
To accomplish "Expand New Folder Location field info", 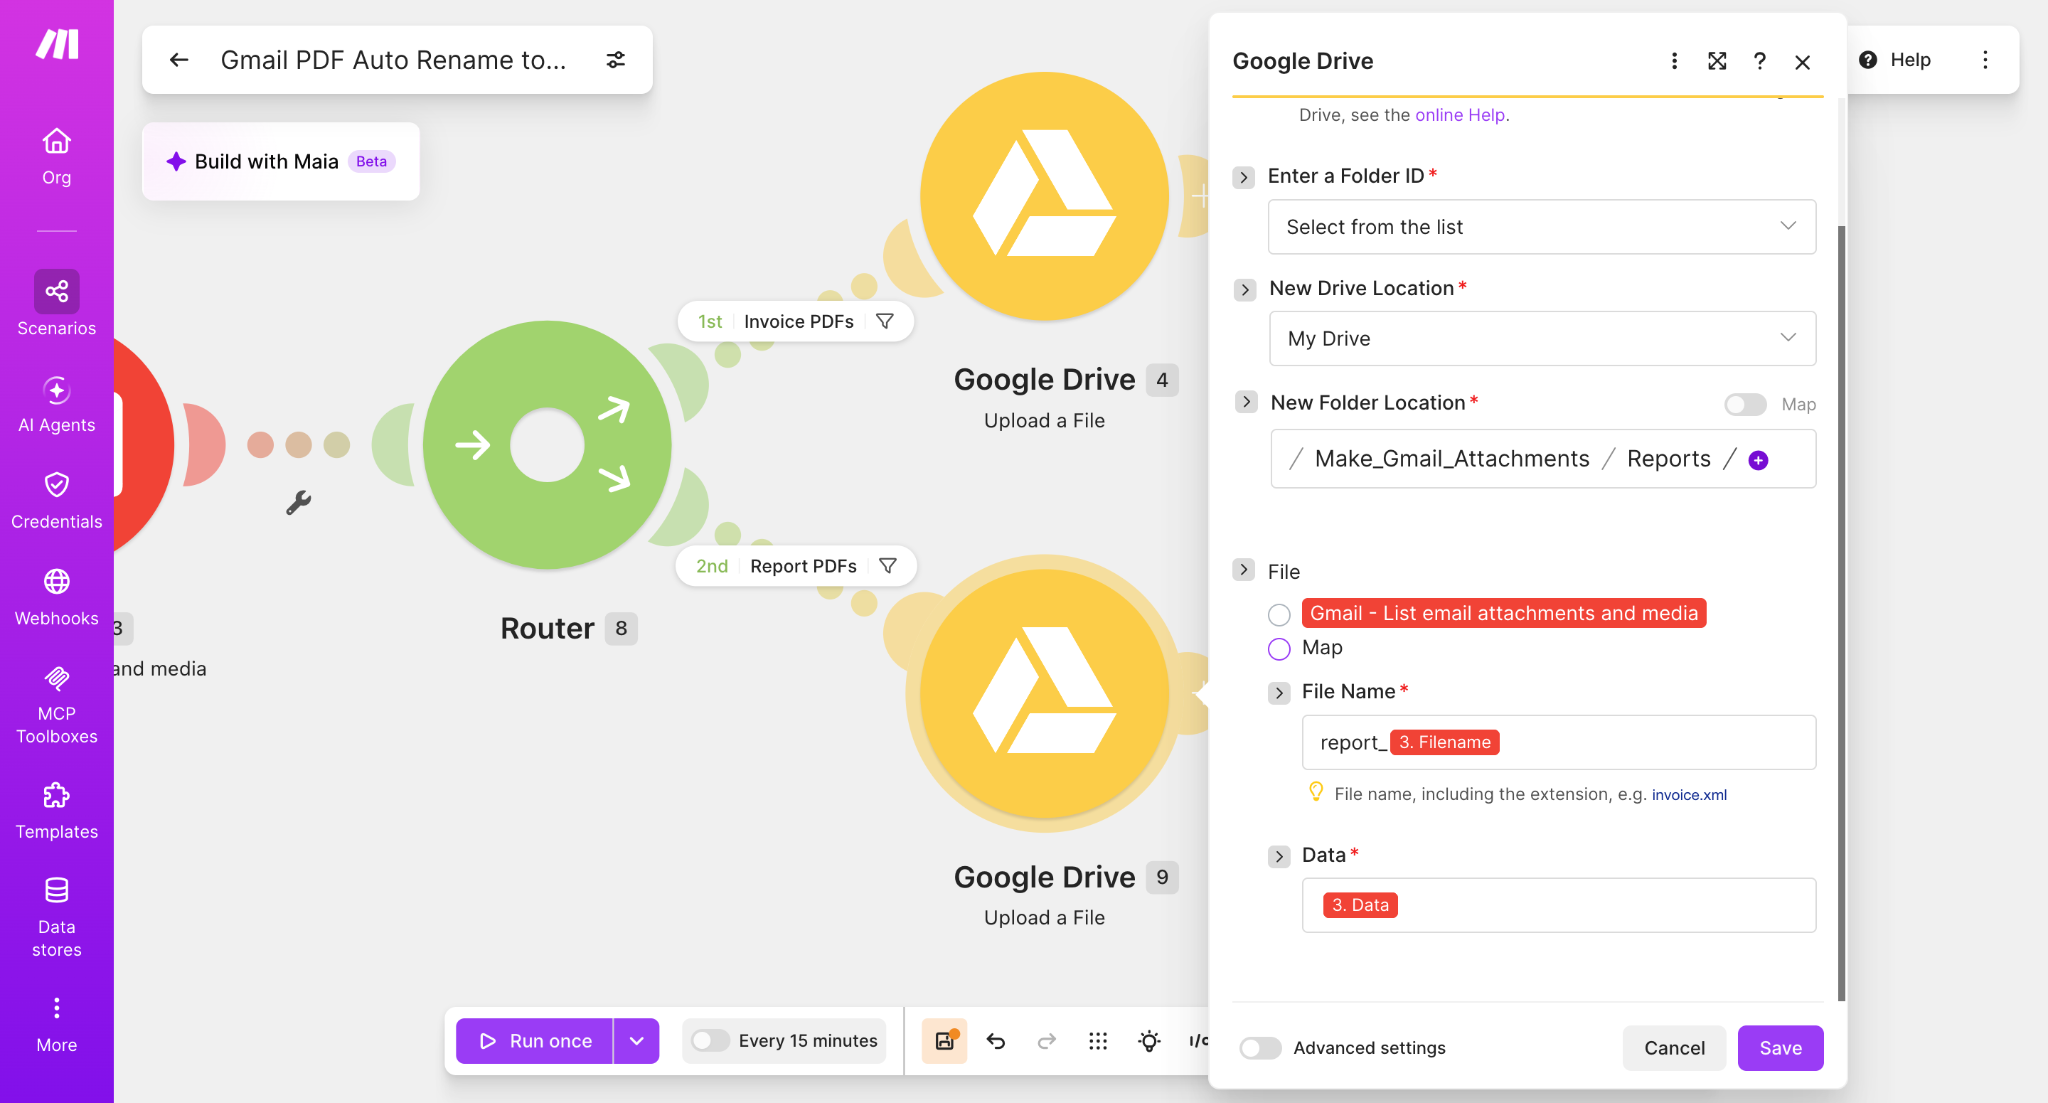I will point(1245,402).
